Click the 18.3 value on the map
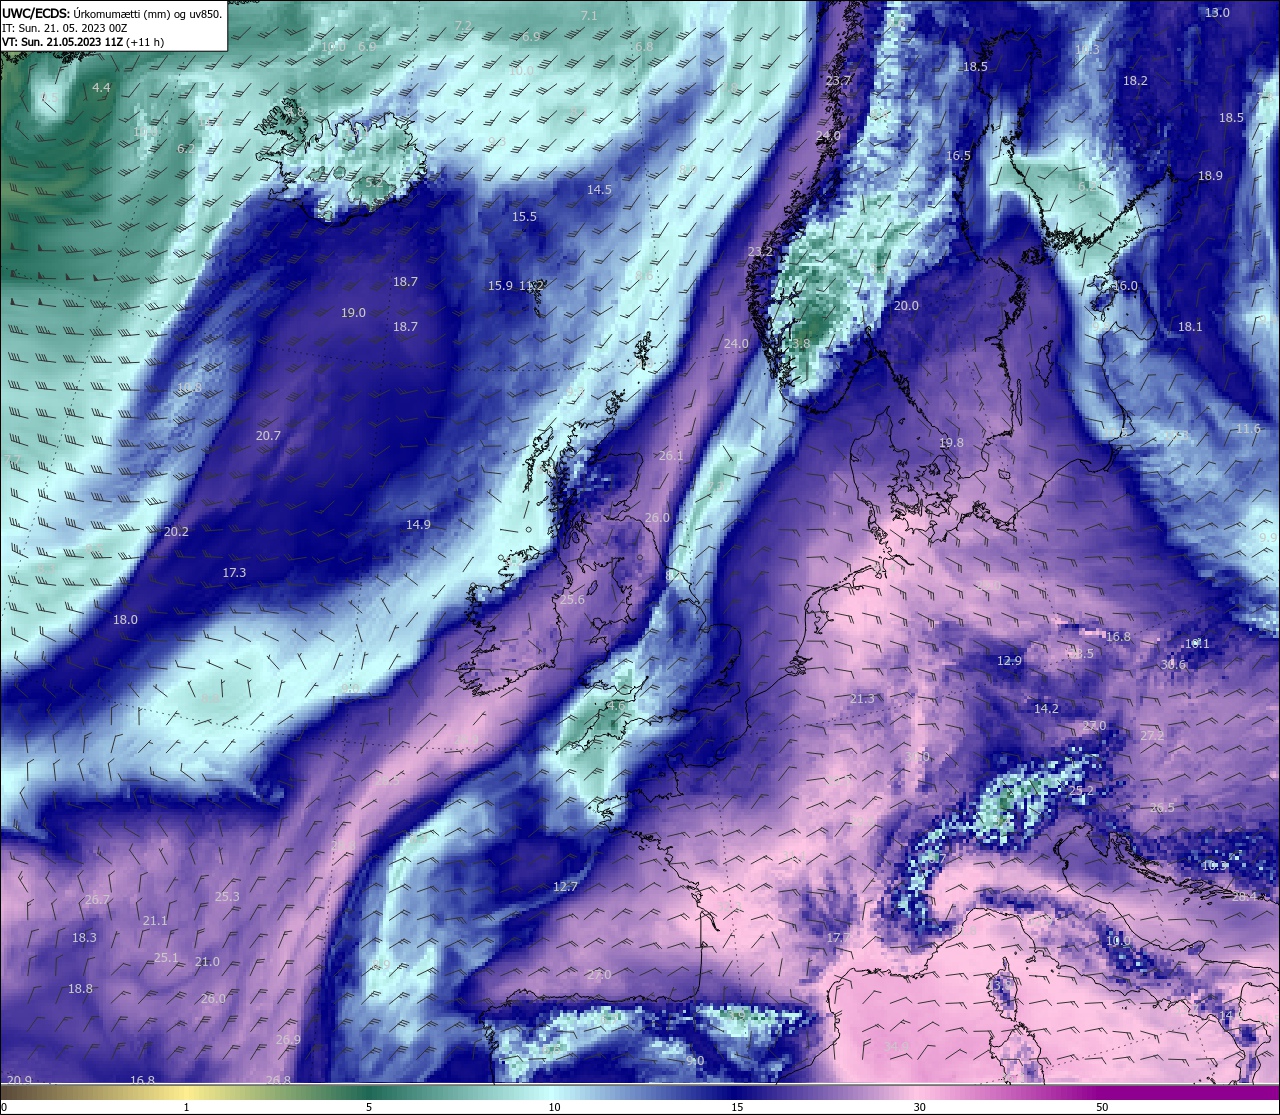1280x1115 pixels. coord(84,938)
